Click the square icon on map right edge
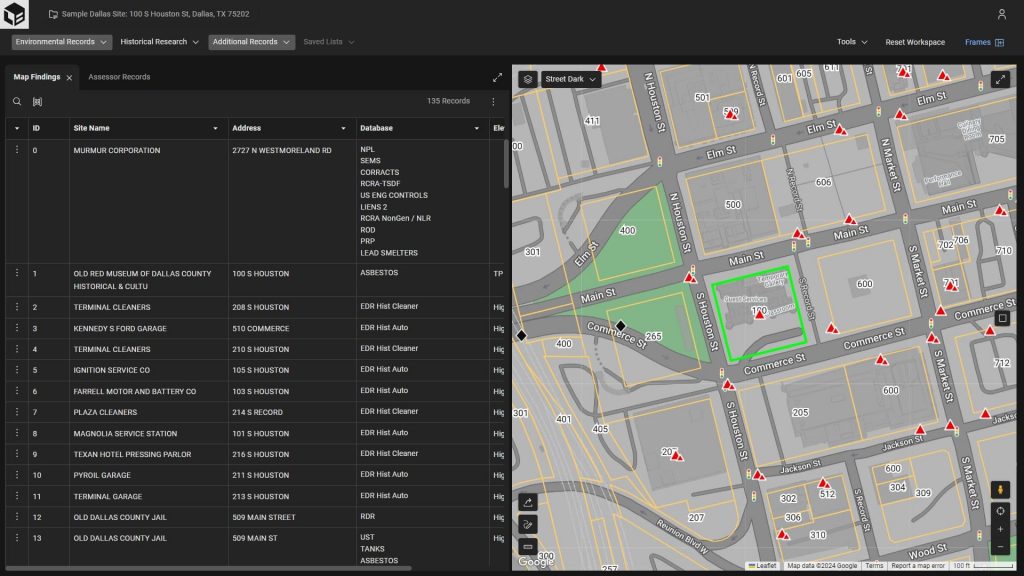Viewport: 1024px width, 576px height. click(1002, 318)
